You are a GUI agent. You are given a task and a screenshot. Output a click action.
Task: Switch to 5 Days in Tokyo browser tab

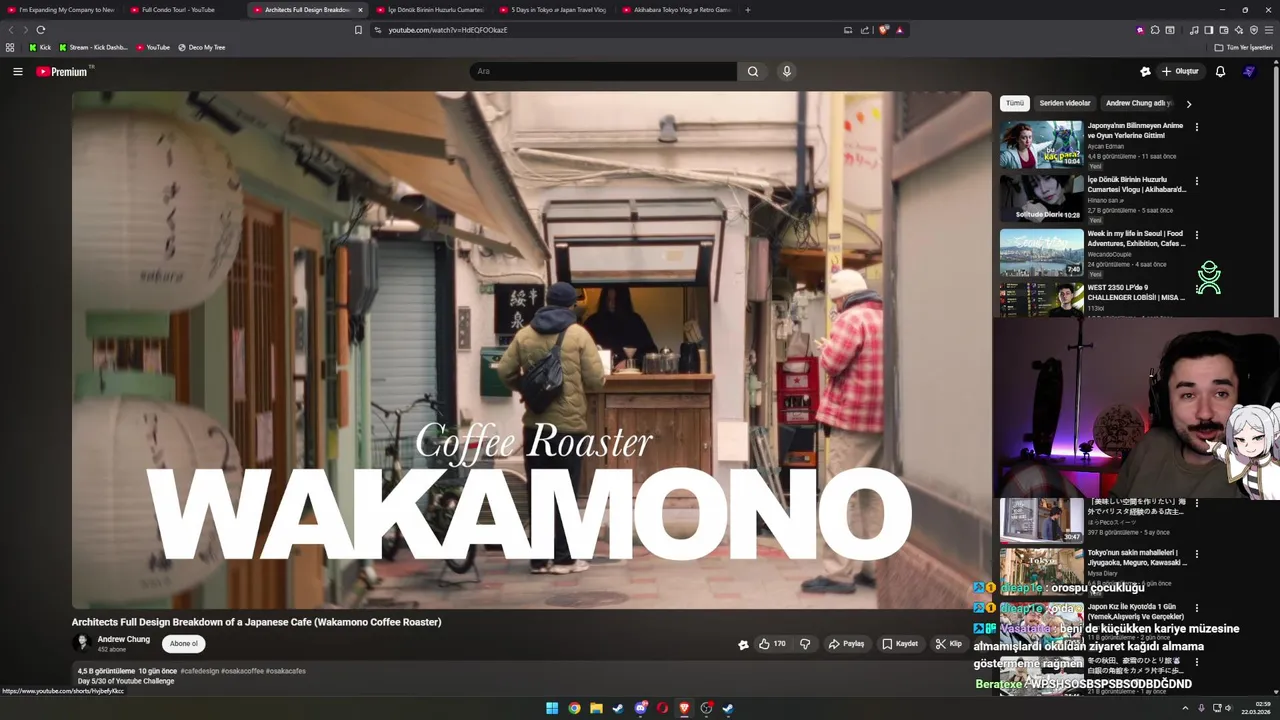(553, 10)
